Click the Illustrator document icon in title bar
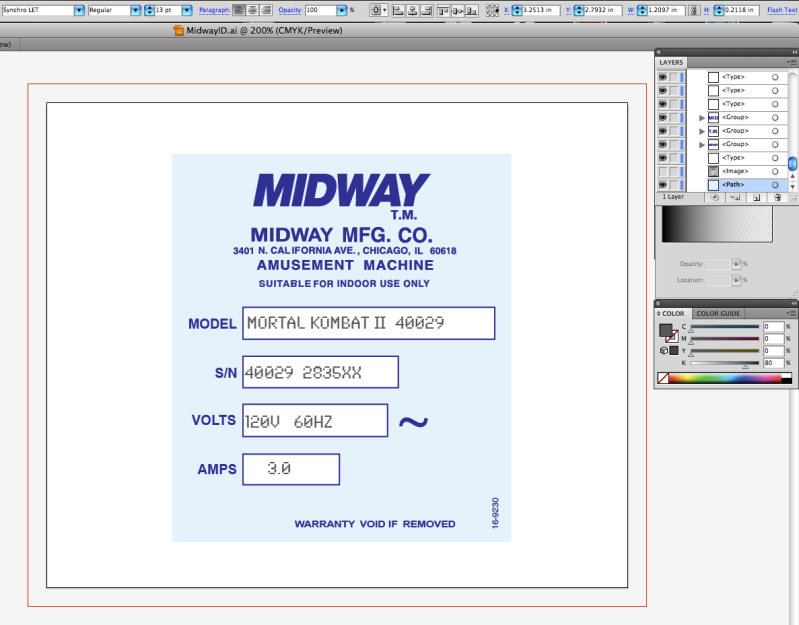Image resolution: width=799 pixels, height=625 pixels. click(178, 31)
